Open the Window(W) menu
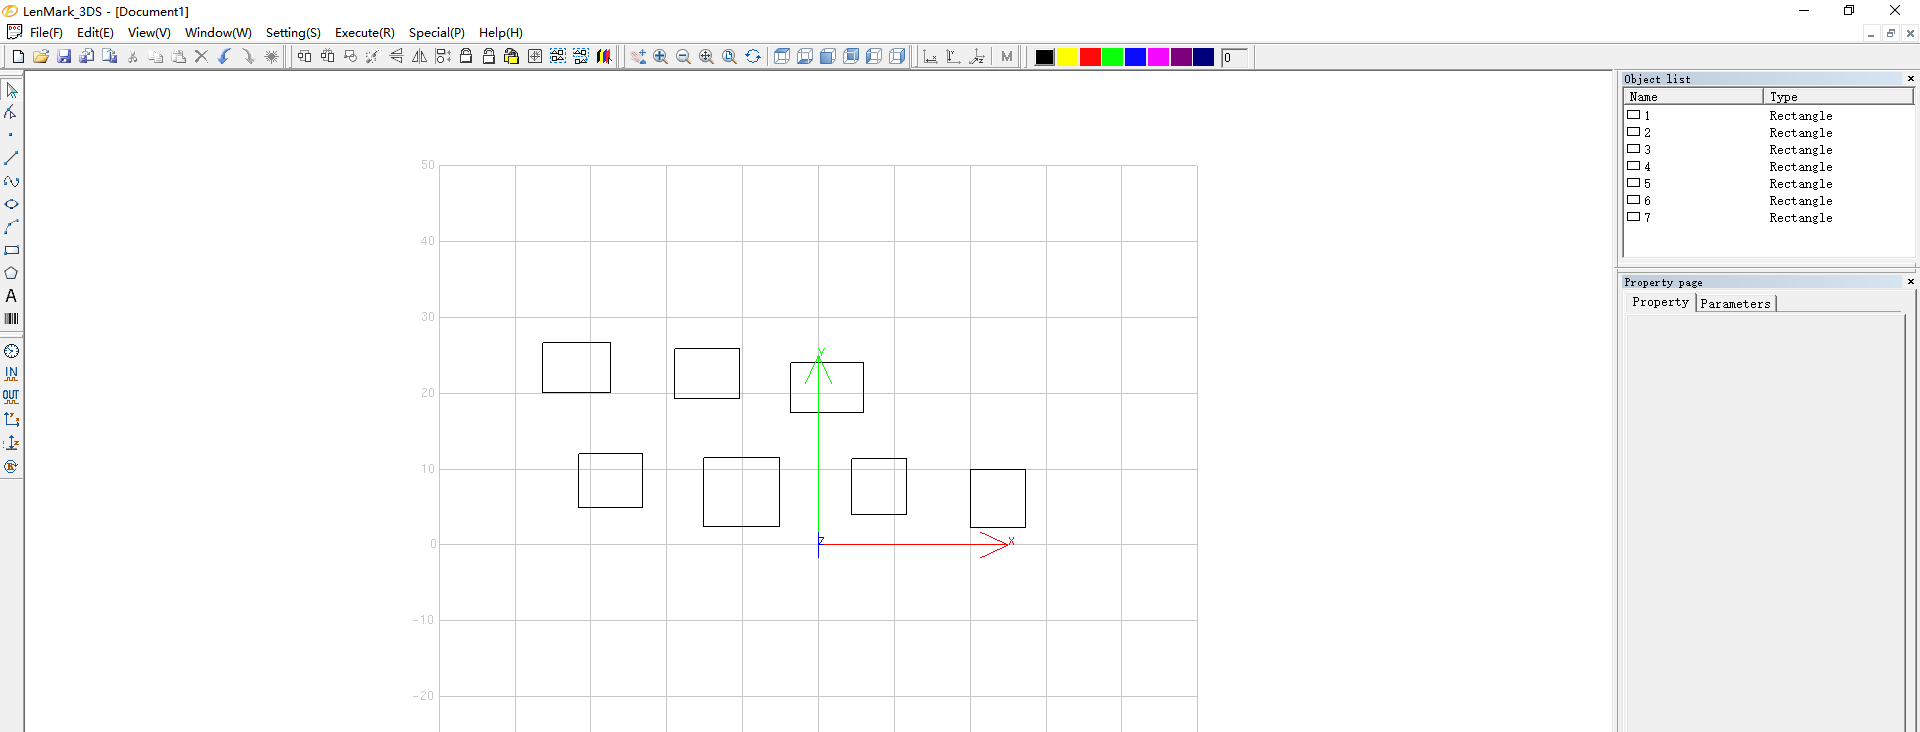 point(218,33)
